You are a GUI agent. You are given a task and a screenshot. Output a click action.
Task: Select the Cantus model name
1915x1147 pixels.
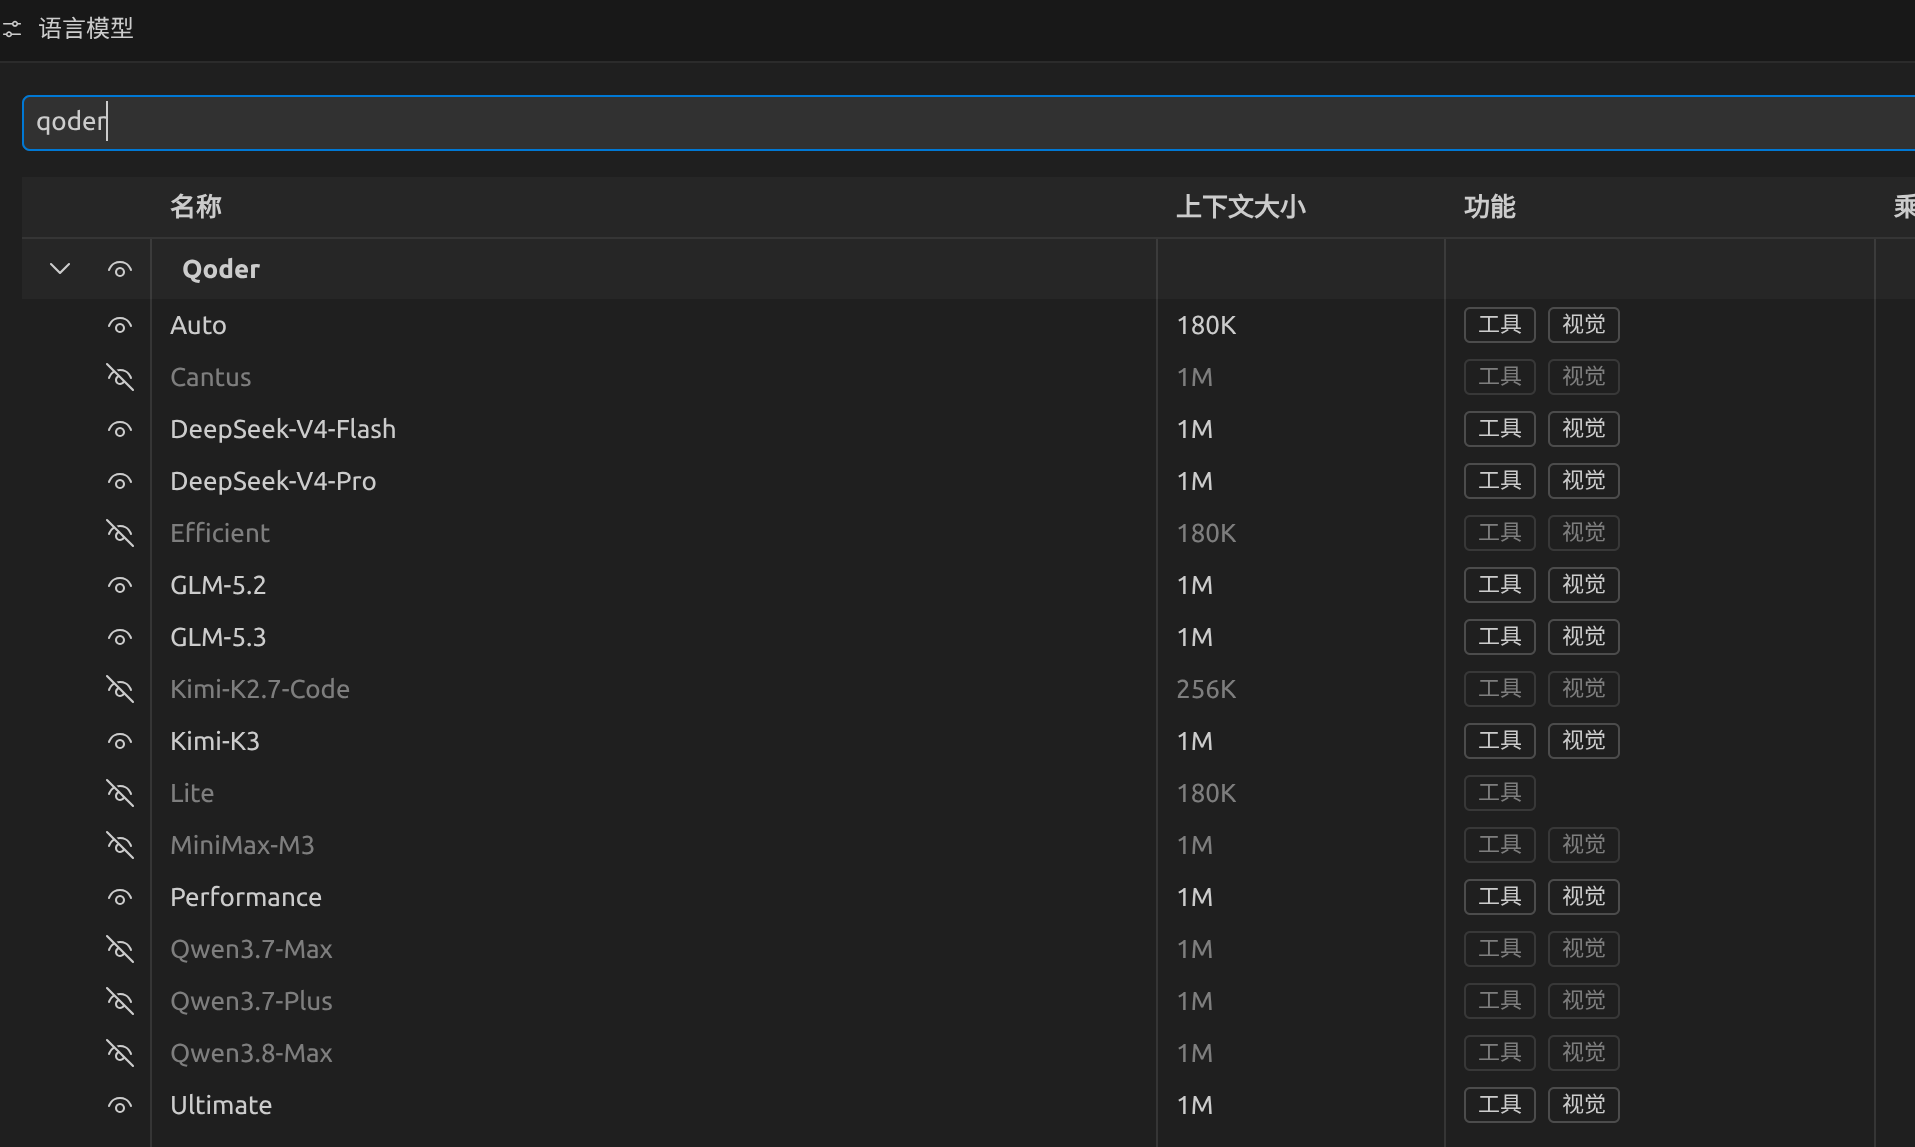(210, 377)
